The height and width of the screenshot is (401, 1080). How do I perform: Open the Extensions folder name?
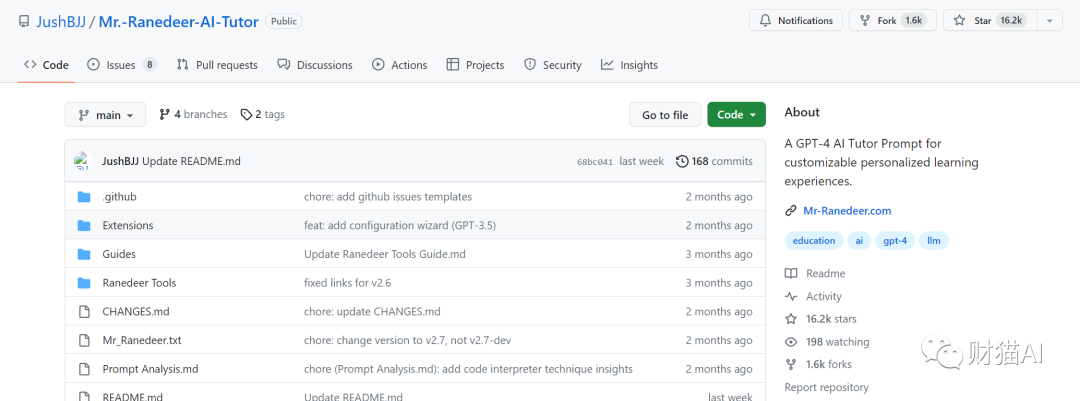coord(128,225)
